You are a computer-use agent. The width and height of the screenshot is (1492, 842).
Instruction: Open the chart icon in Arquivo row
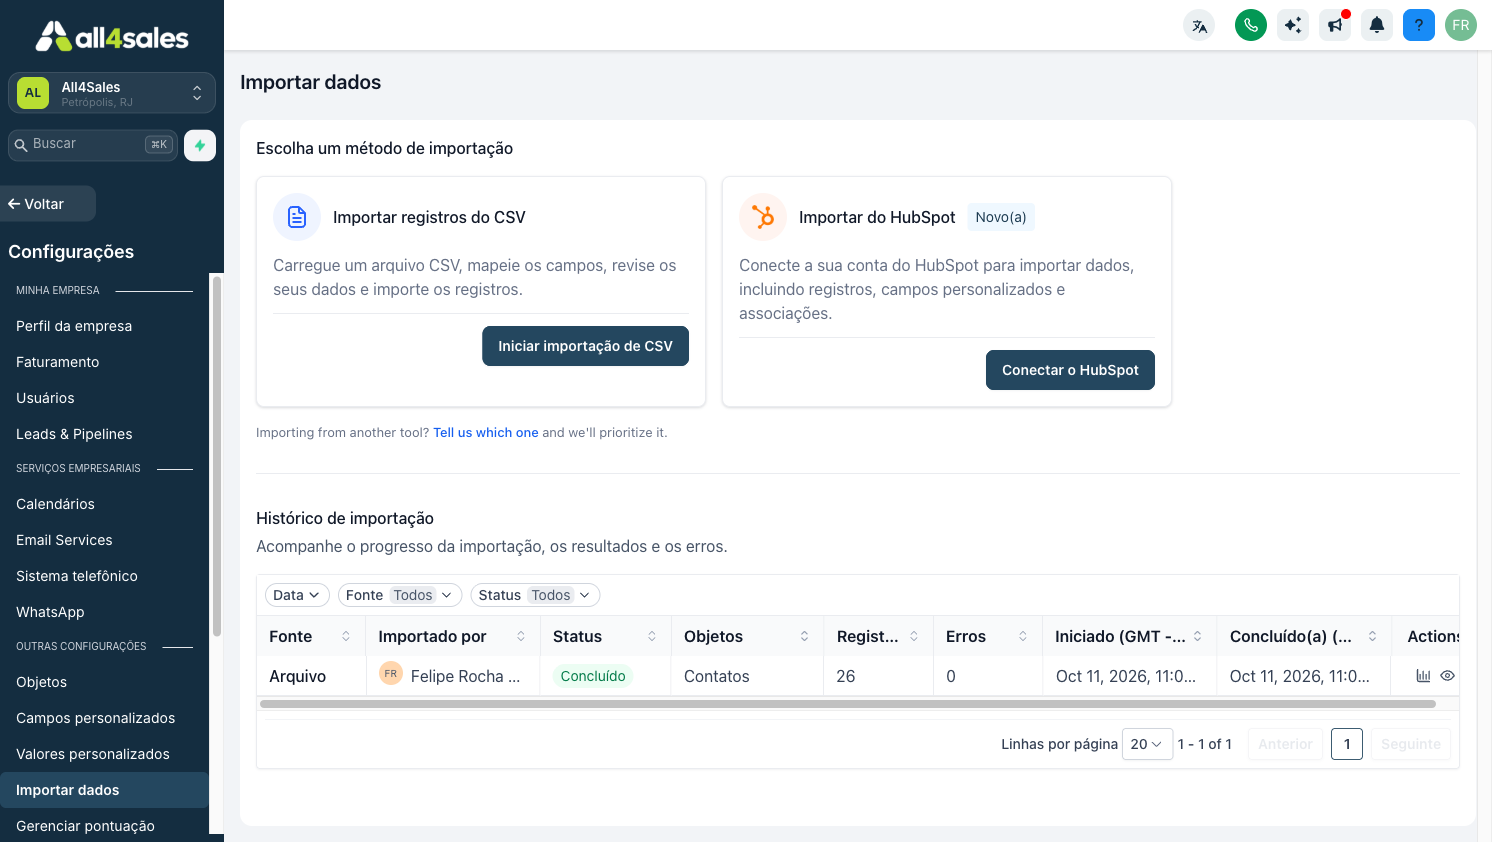(1423, 676)
